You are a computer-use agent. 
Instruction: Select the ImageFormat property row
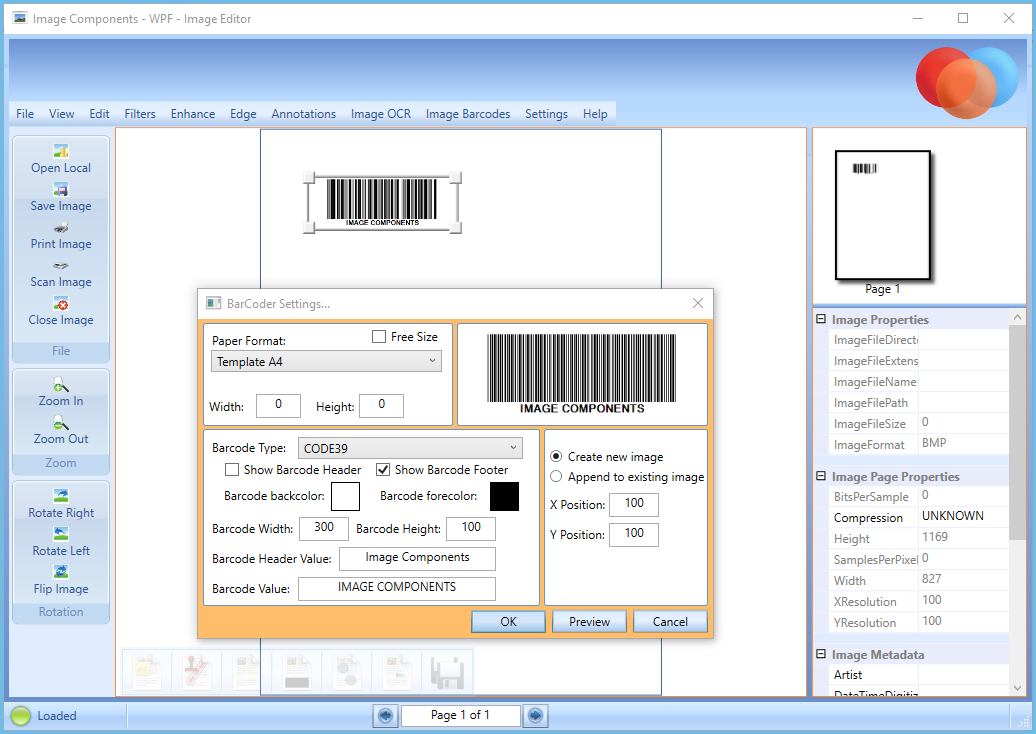918,444
